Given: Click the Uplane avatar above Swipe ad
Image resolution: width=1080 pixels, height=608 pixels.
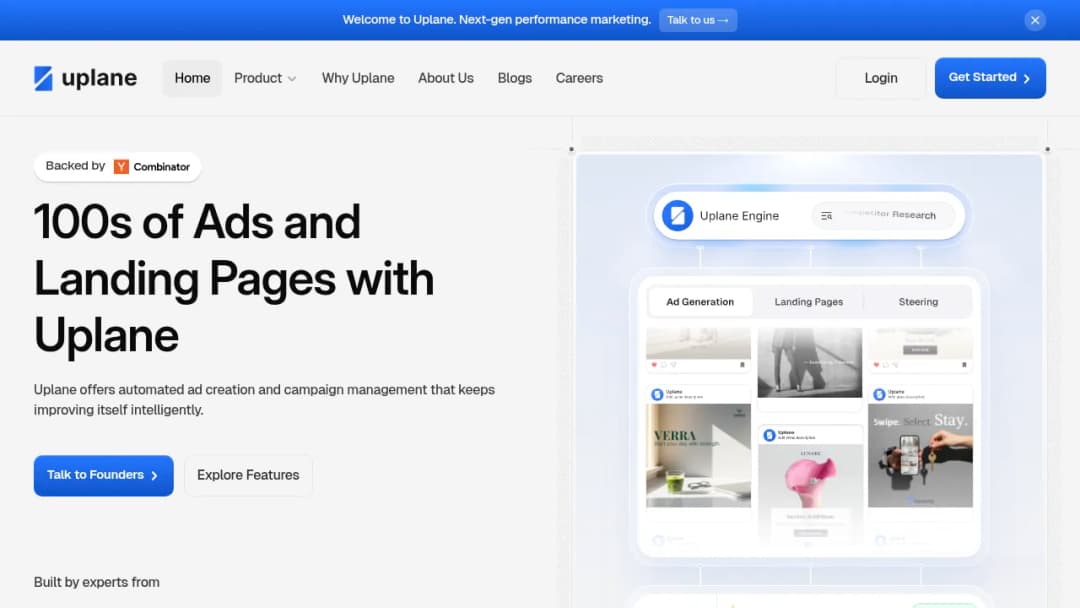Looking at the screenshot, I should coord(879,395).
